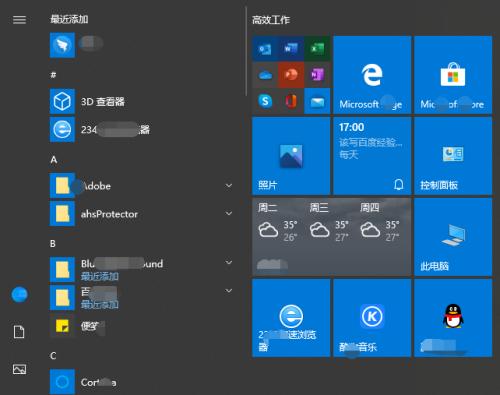The height and width of the screenshot is (395, 500).
Task: Expand the ahsProtector folder chevron
Action: (229, 213)
